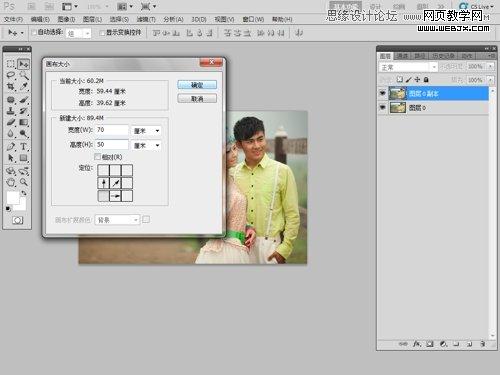Select the Clone Stamp tool

coord(11,111)
